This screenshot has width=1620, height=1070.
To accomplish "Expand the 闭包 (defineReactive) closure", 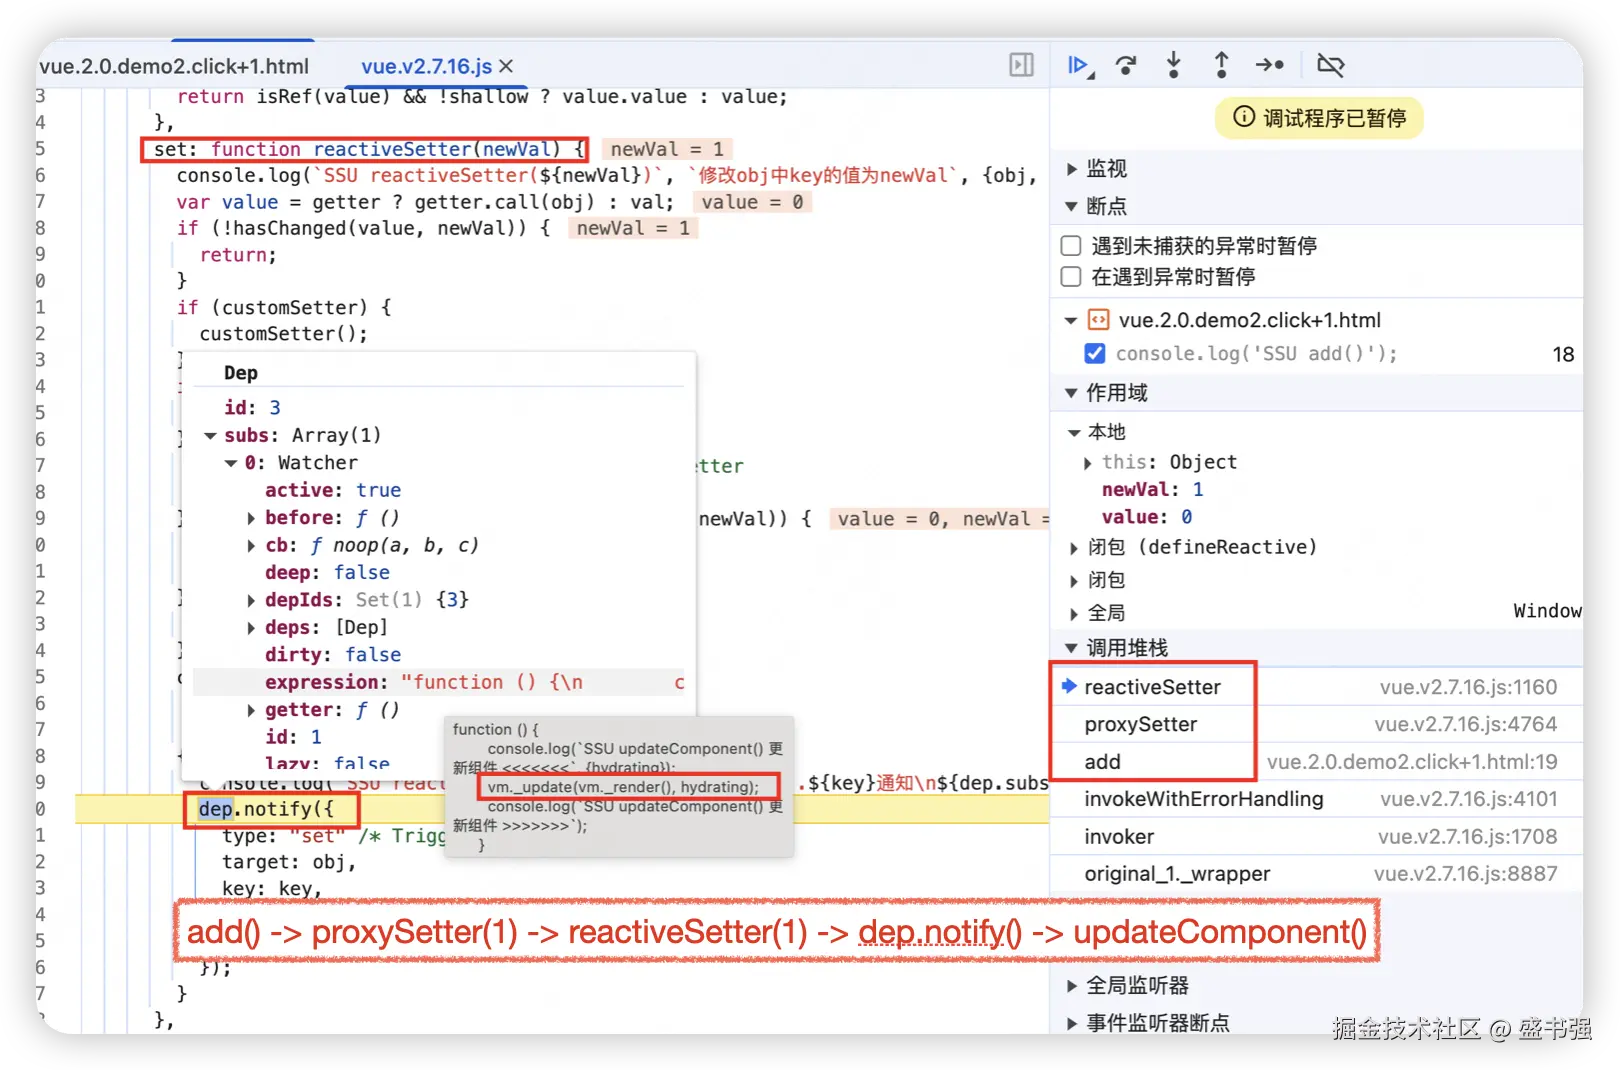I will click(x=1074, y=548).
